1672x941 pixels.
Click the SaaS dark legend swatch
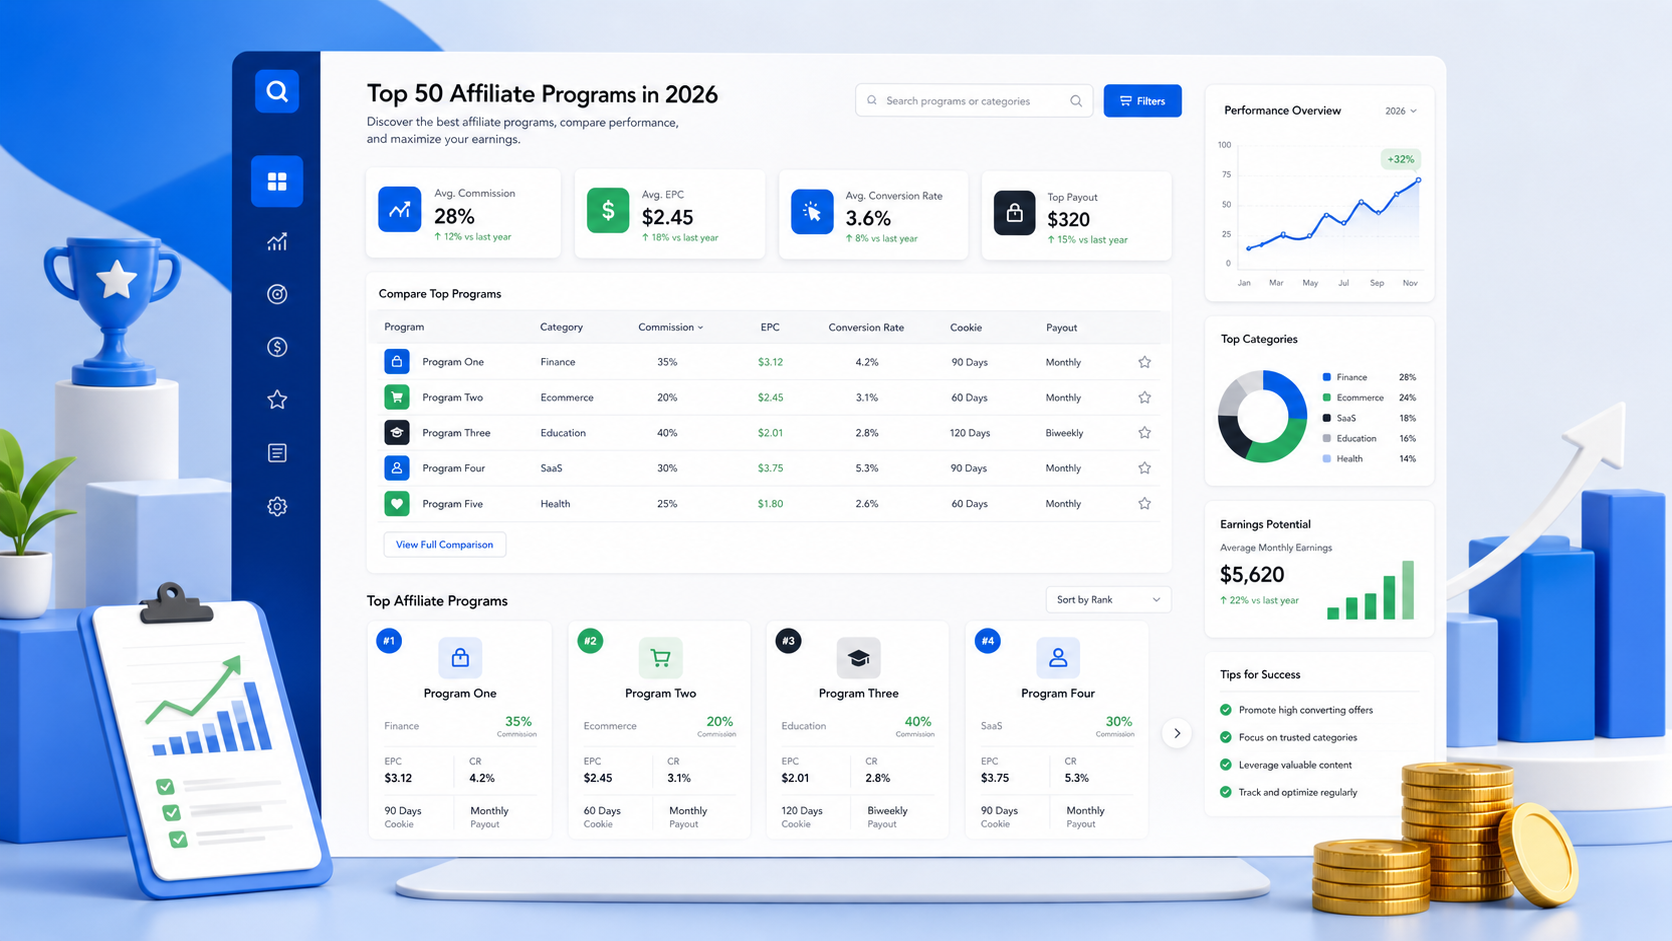pyautogui.click(x=1327, y=418)
